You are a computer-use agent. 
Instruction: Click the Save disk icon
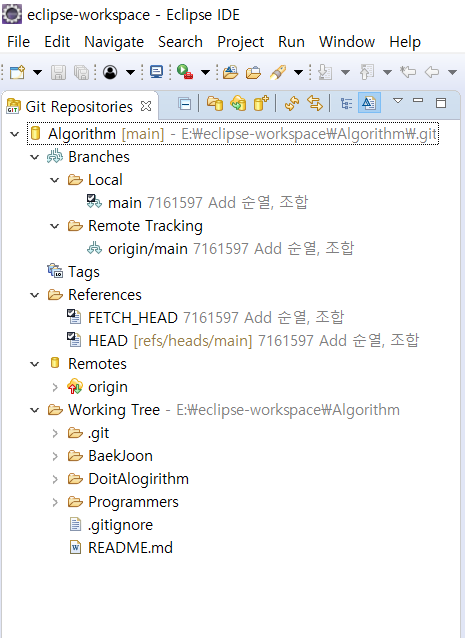(58, 72)
